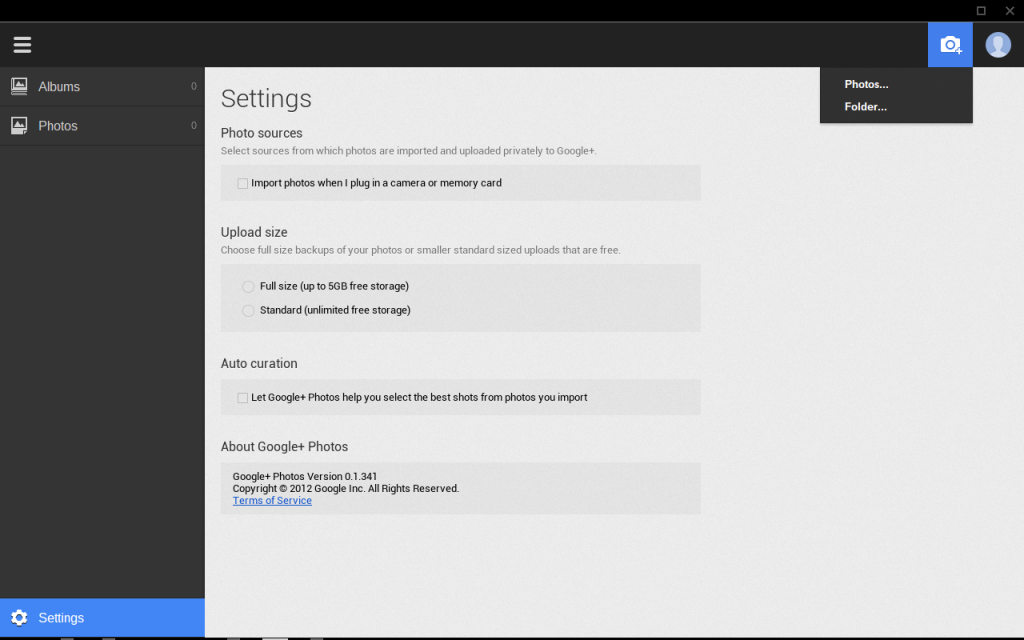The width and height of the screenshot is (1024, 640).
Task: Enable import photos from camera or memory card
Action: click(243, 184)
